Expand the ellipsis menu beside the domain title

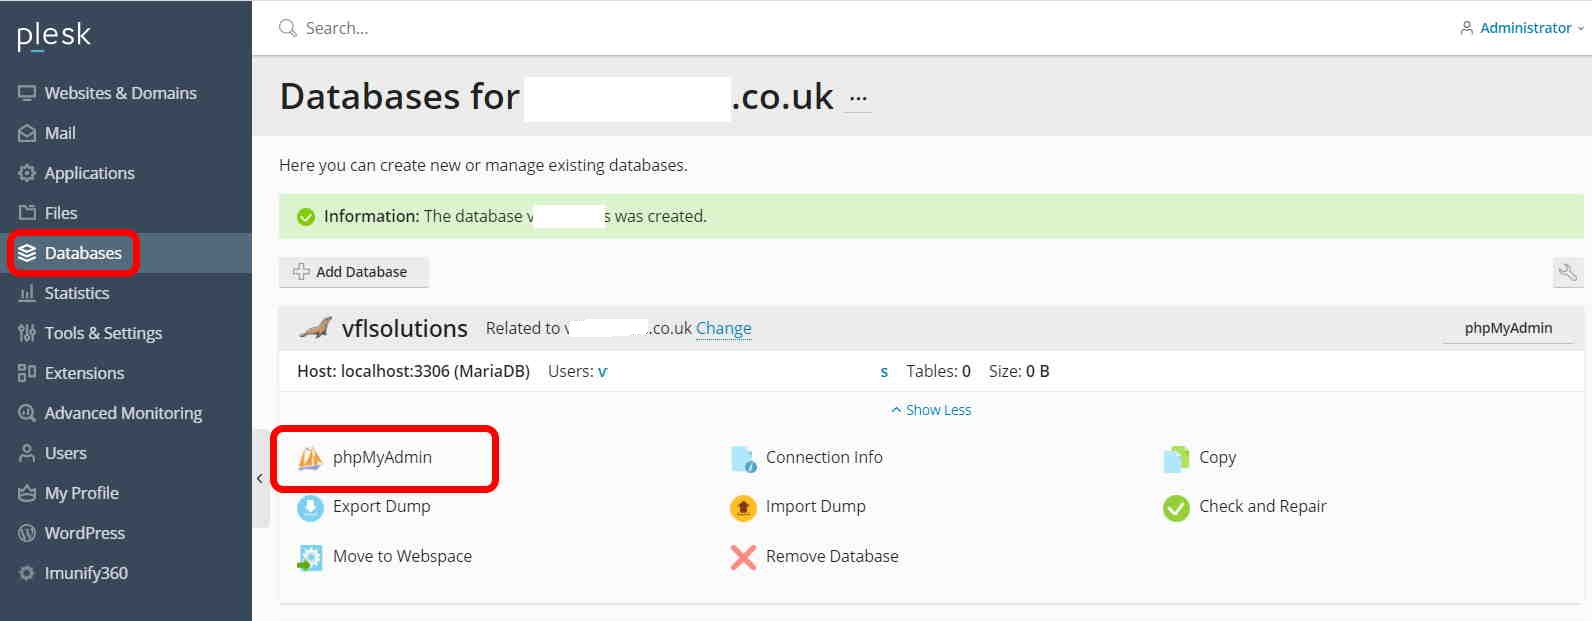tap(858, 99)
